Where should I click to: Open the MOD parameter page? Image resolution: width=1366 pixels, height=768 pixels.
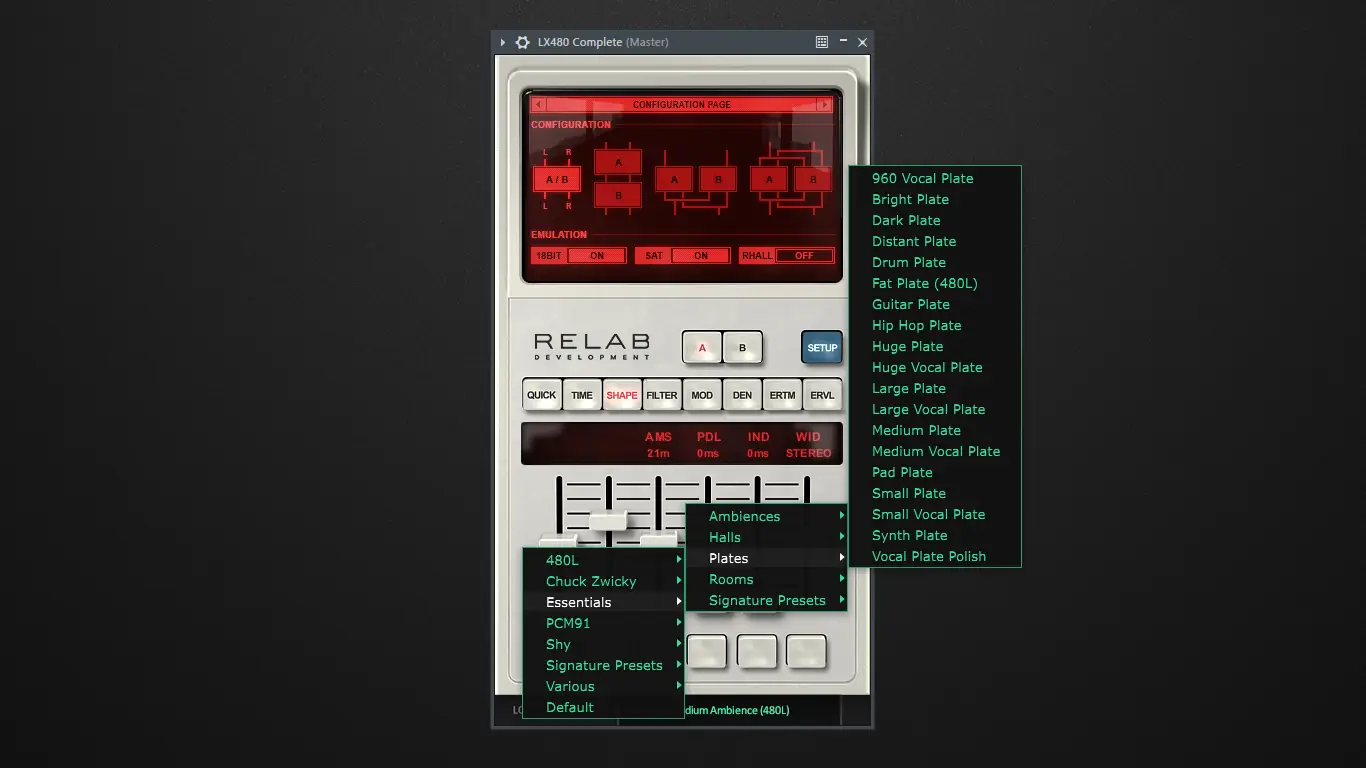pyautogui.click(x=702, y=395)
